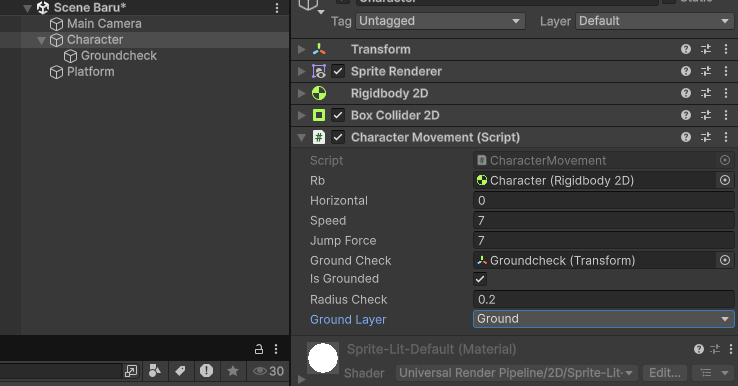Expand the Box Collider 2D component

(302, 115)
